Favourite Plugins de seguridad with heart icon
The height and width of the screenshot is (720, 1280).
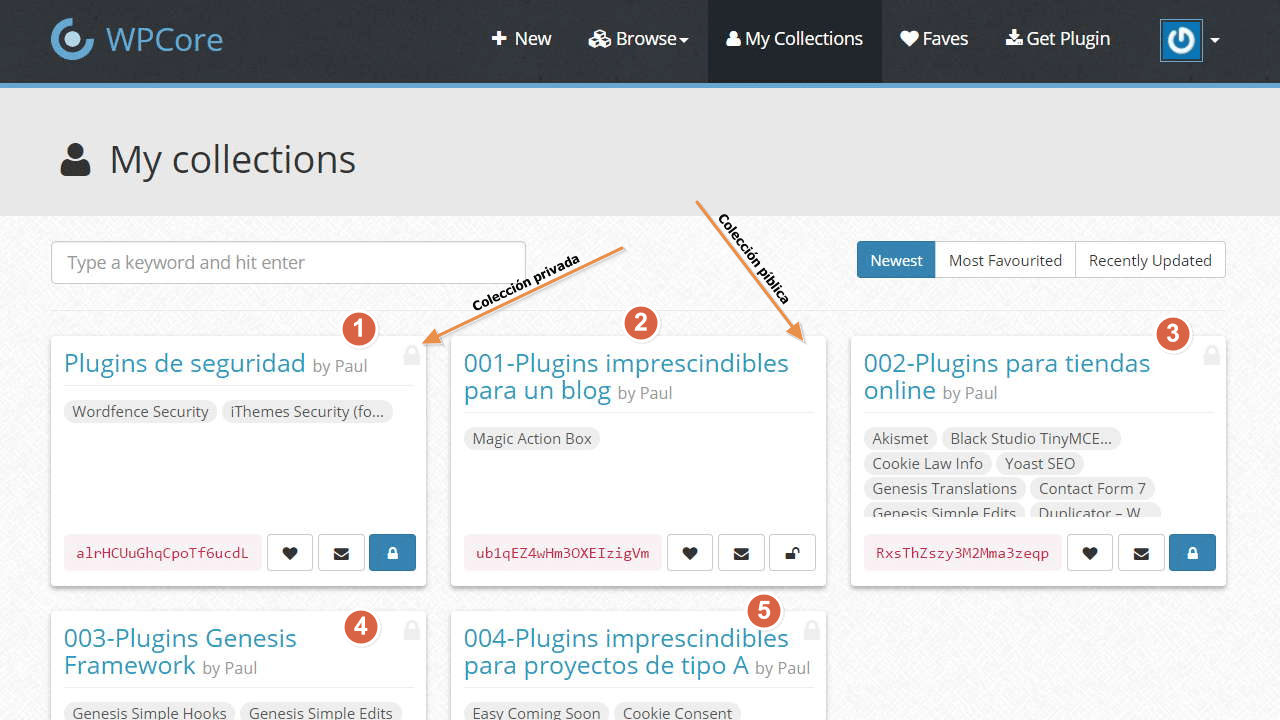tap(290, 553)
